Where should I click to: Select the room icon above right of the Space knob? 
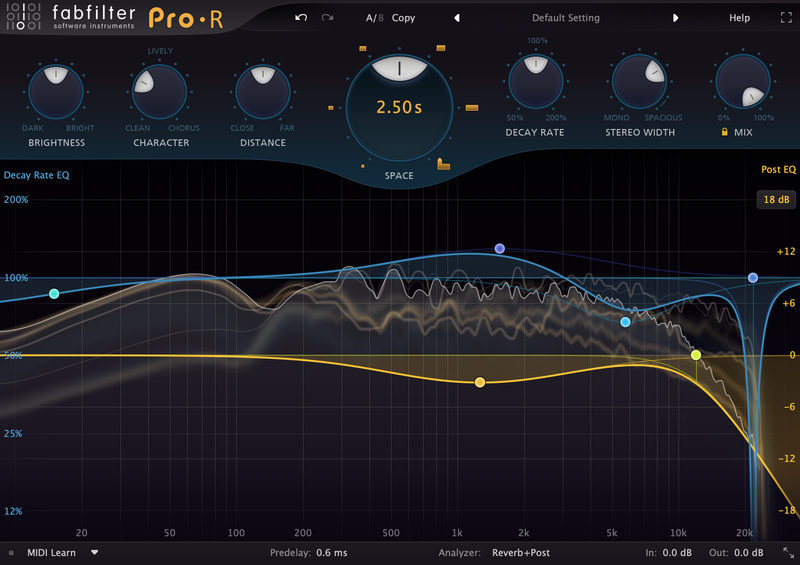click(441, 48)
